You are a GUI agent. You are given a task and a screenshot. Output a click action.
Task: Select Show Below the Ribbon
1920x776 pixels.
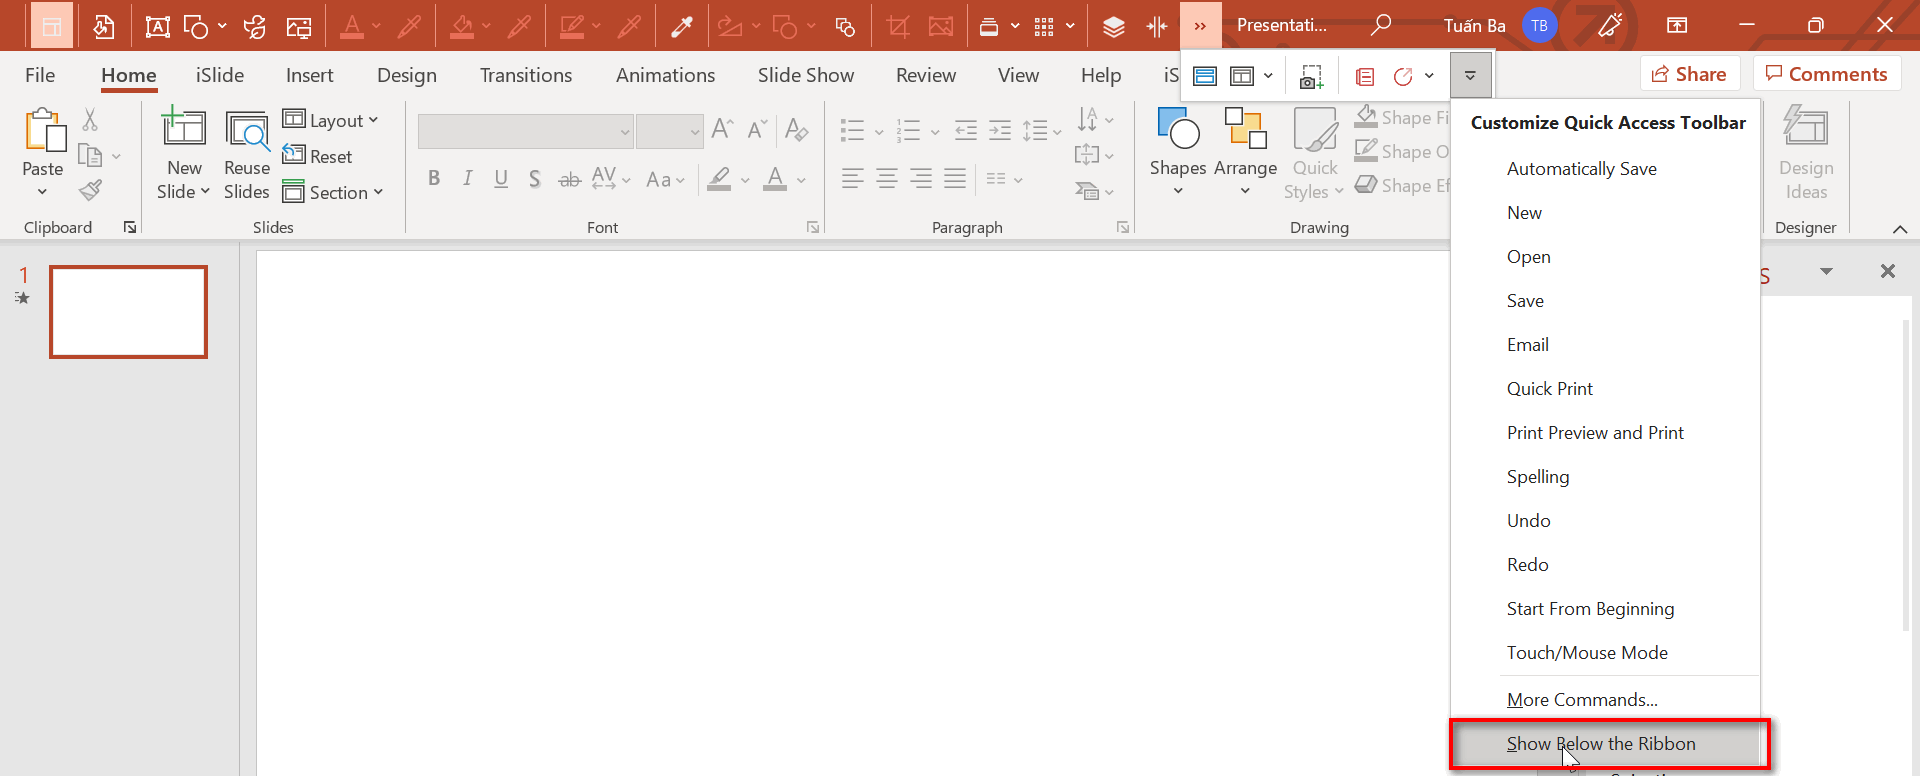click(1606, 744)
